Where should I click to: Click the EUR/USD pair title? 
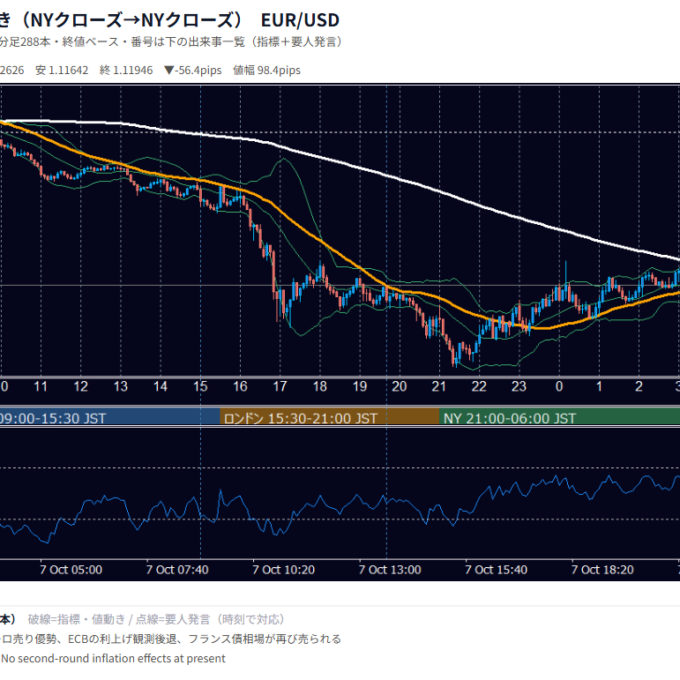pyautogui.click(x=300, y=20)
